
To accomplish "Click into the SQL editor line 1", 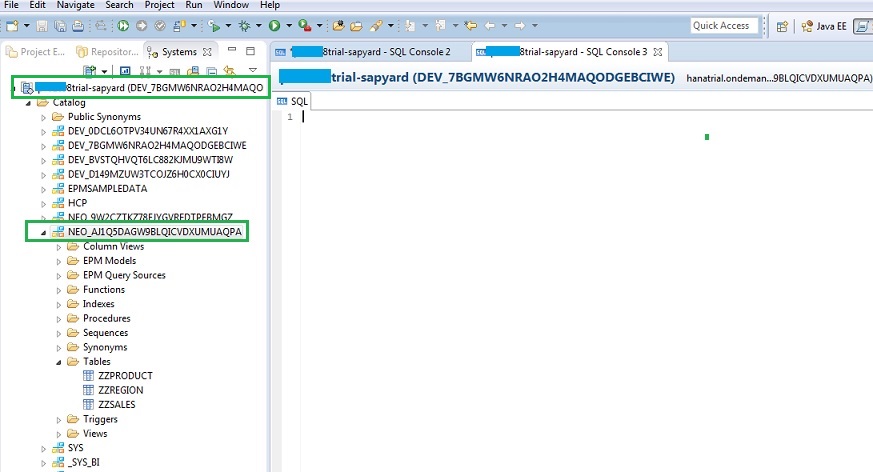I will tap(585, 117).
